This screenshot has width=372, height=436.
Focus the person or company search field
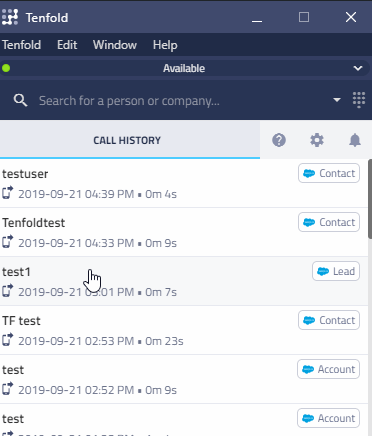tap(182, 100)
